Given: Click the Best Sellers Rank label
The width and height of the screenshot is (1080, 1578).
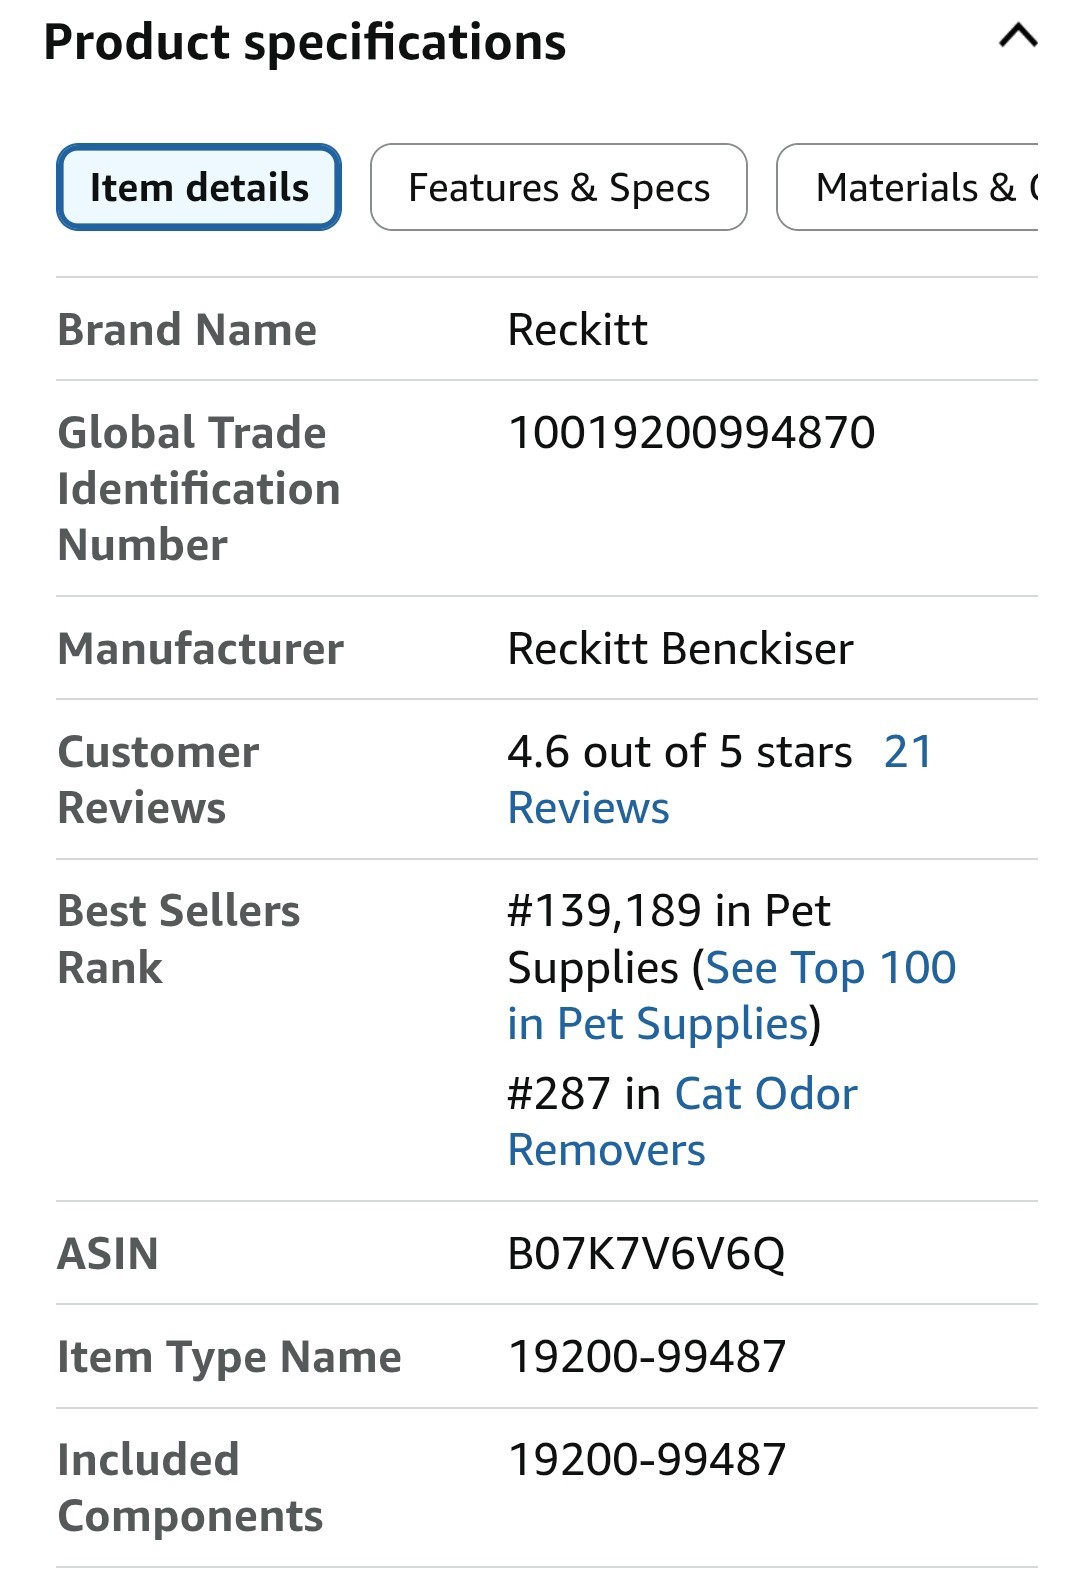Looking at the screenshot, I should 179,939.
